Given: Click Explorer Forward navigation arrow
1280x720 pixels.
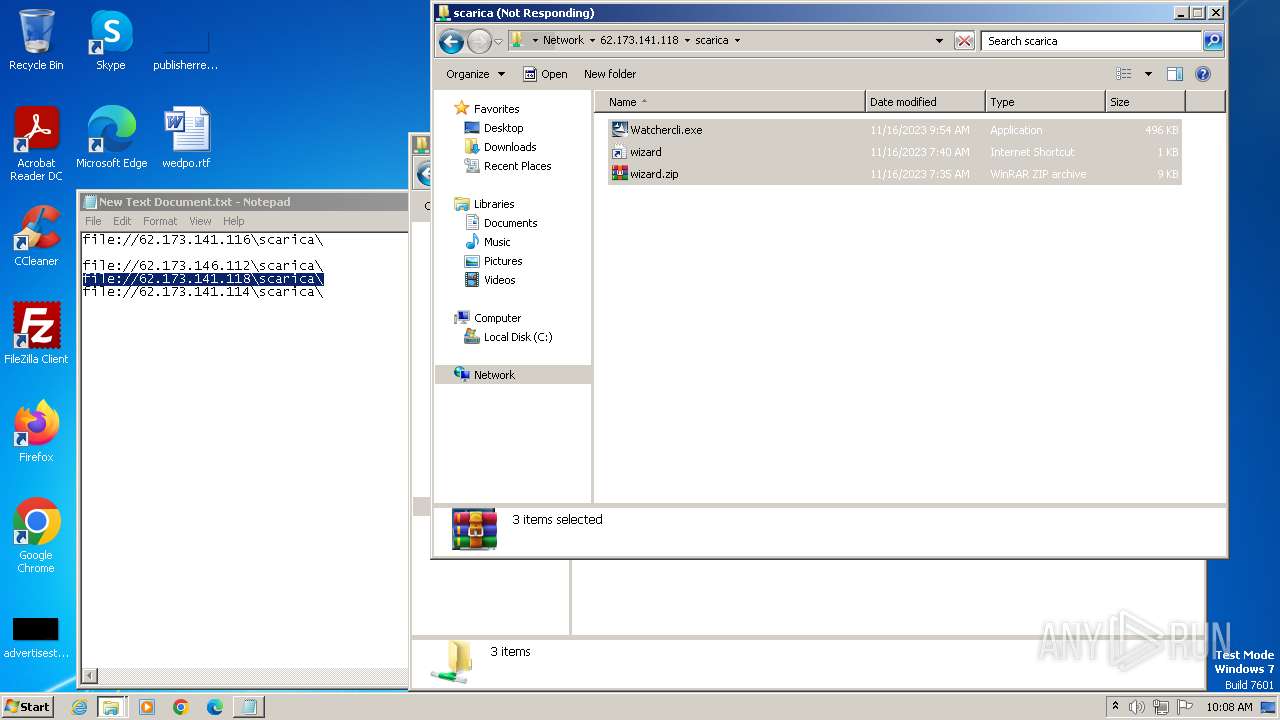Looking at the screenshot, I should click(x=479, y=41).
